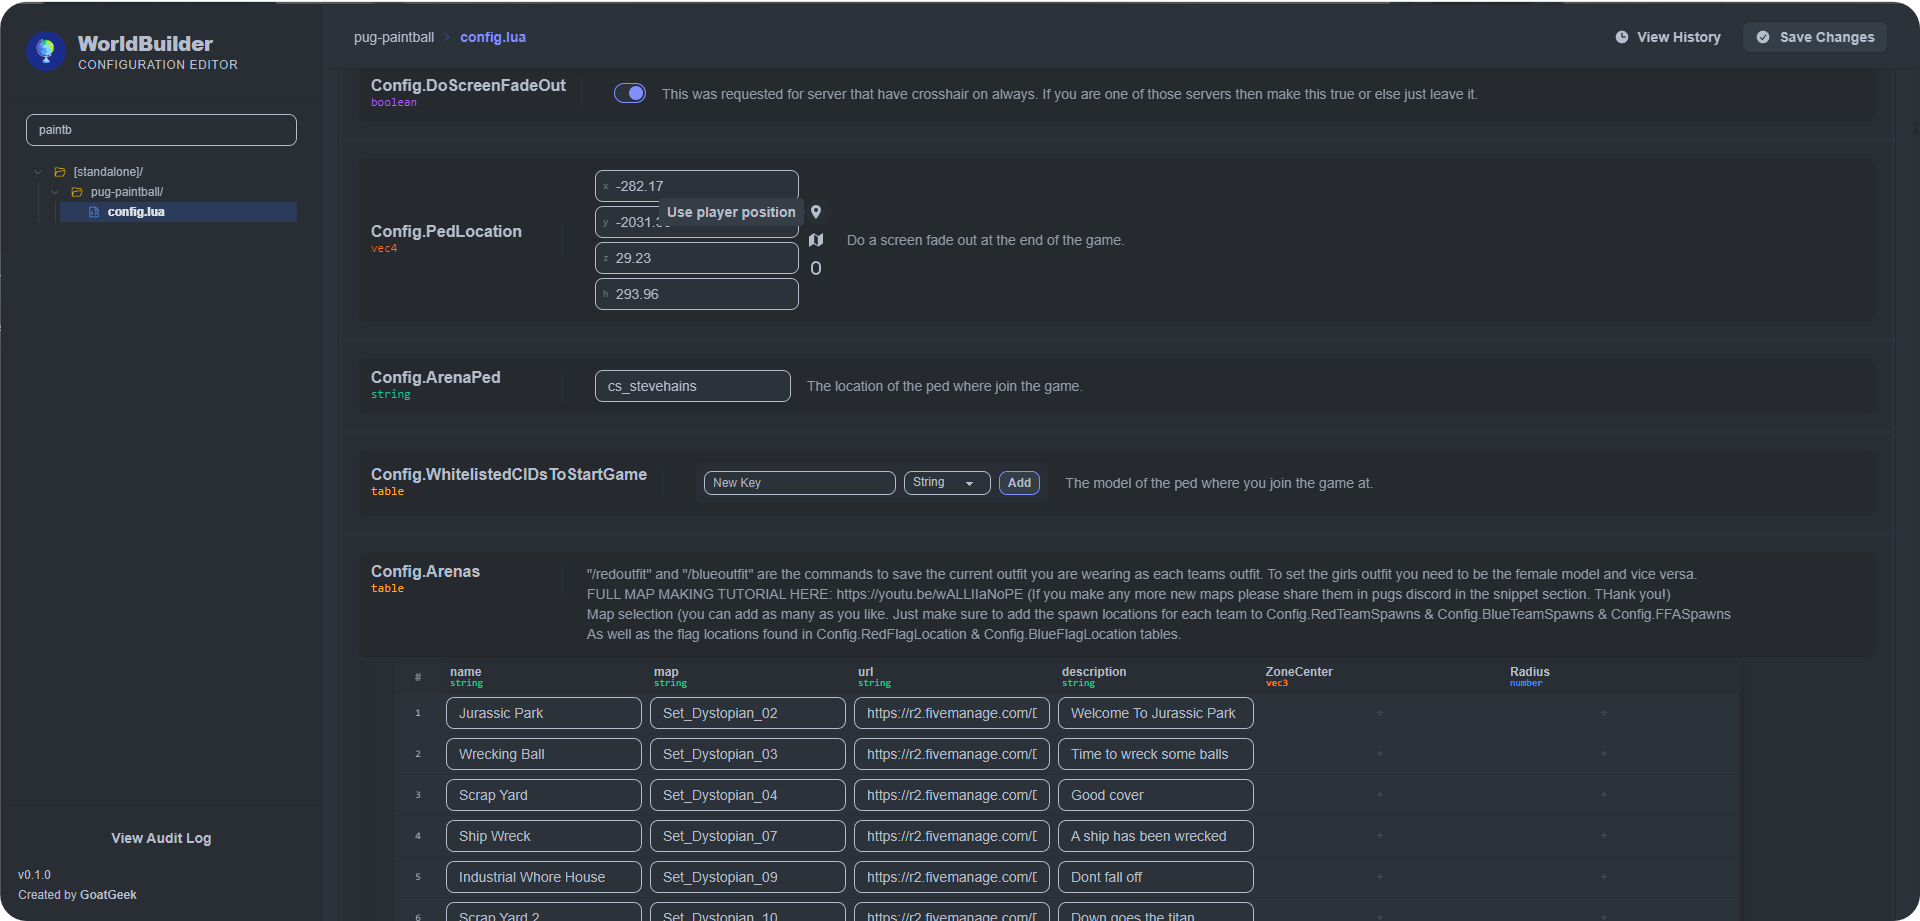This screenshot has width=1920, height=921.
Task: Click the 'Use player position' map pin icon
Action: pos(816,211)
